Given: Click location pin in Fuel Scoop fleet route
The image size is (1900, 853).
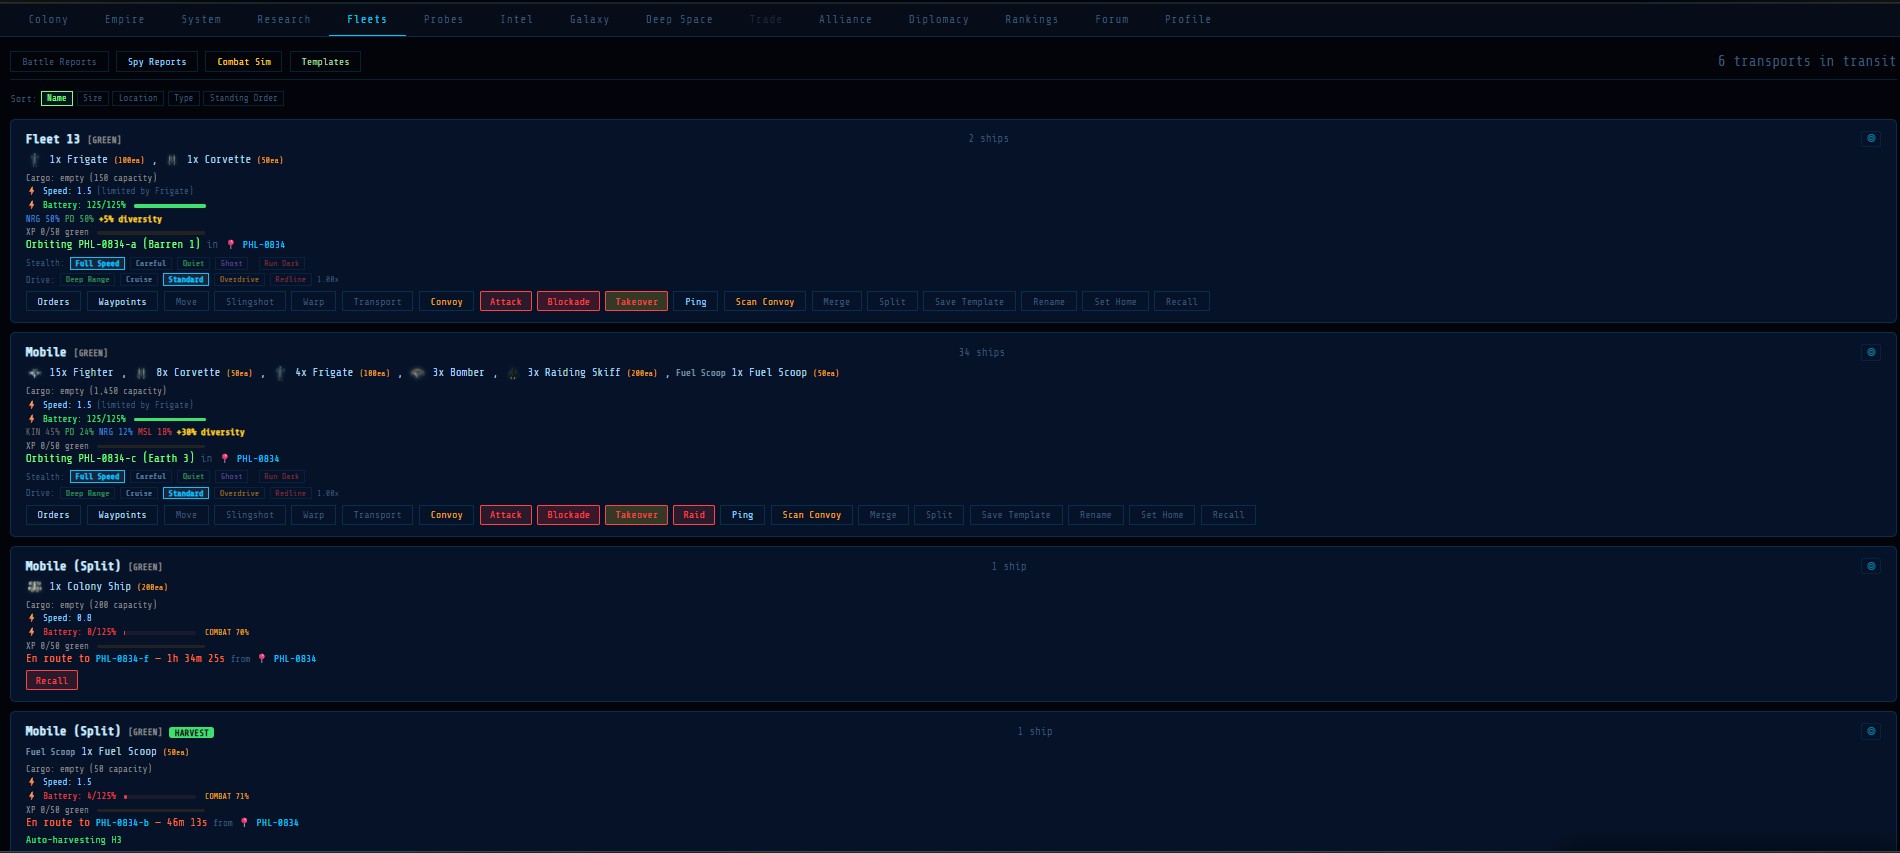Looking at the screenshot, I should point(244,823).
